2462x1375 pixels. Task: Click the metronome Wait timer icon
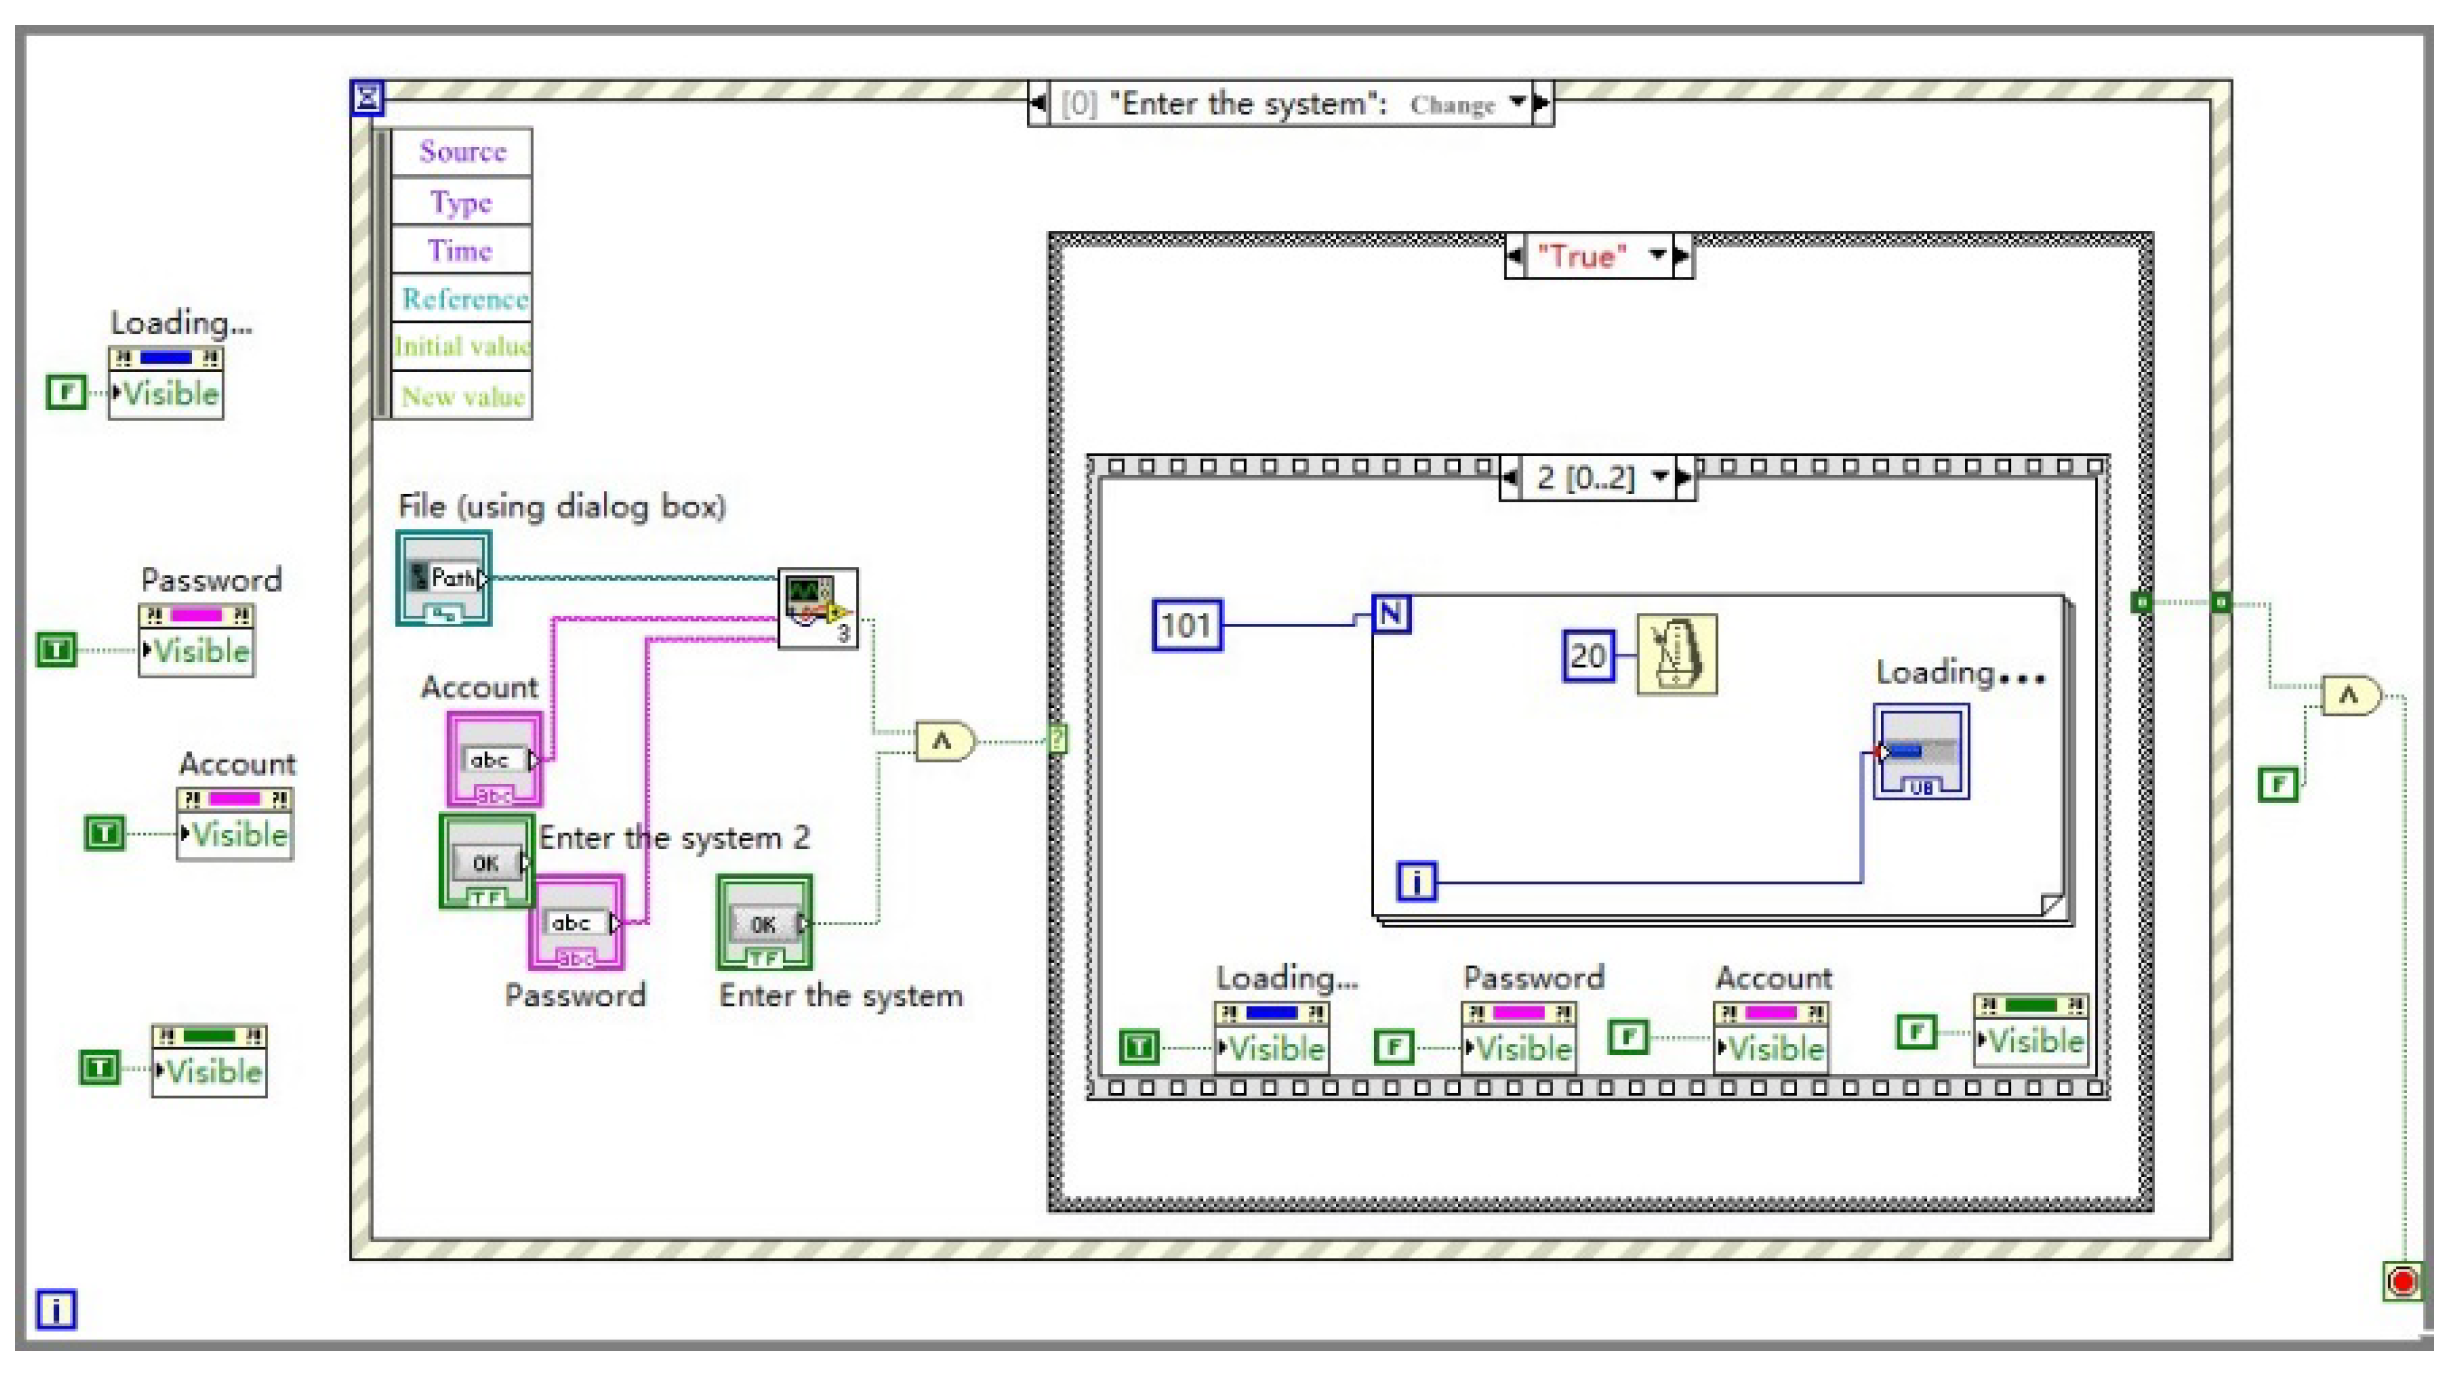pos(1676,654)
